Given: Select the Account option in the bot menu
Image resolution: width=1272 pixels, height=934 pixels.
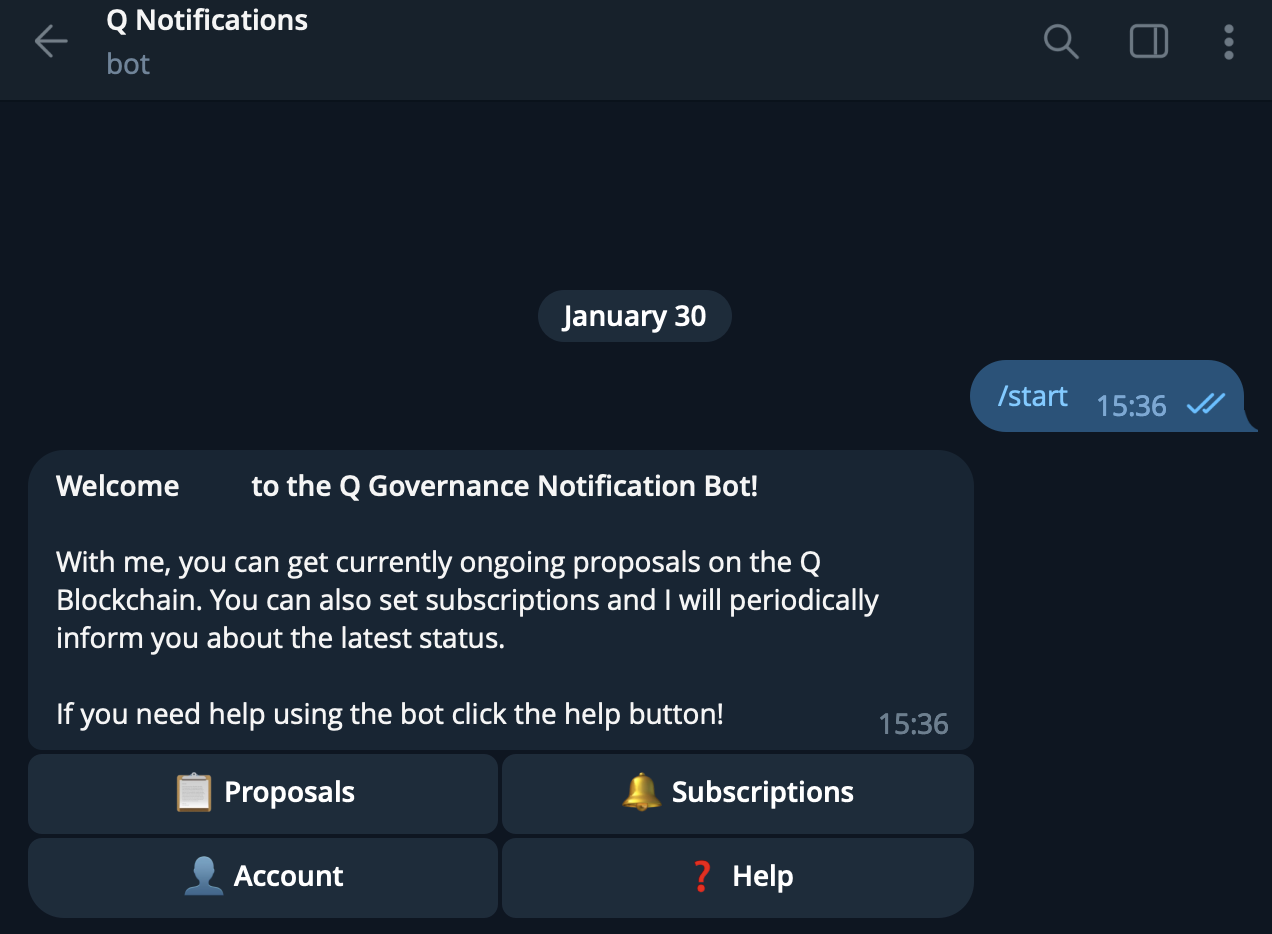Looking at the screenshot, I should [x=263, y=877].
